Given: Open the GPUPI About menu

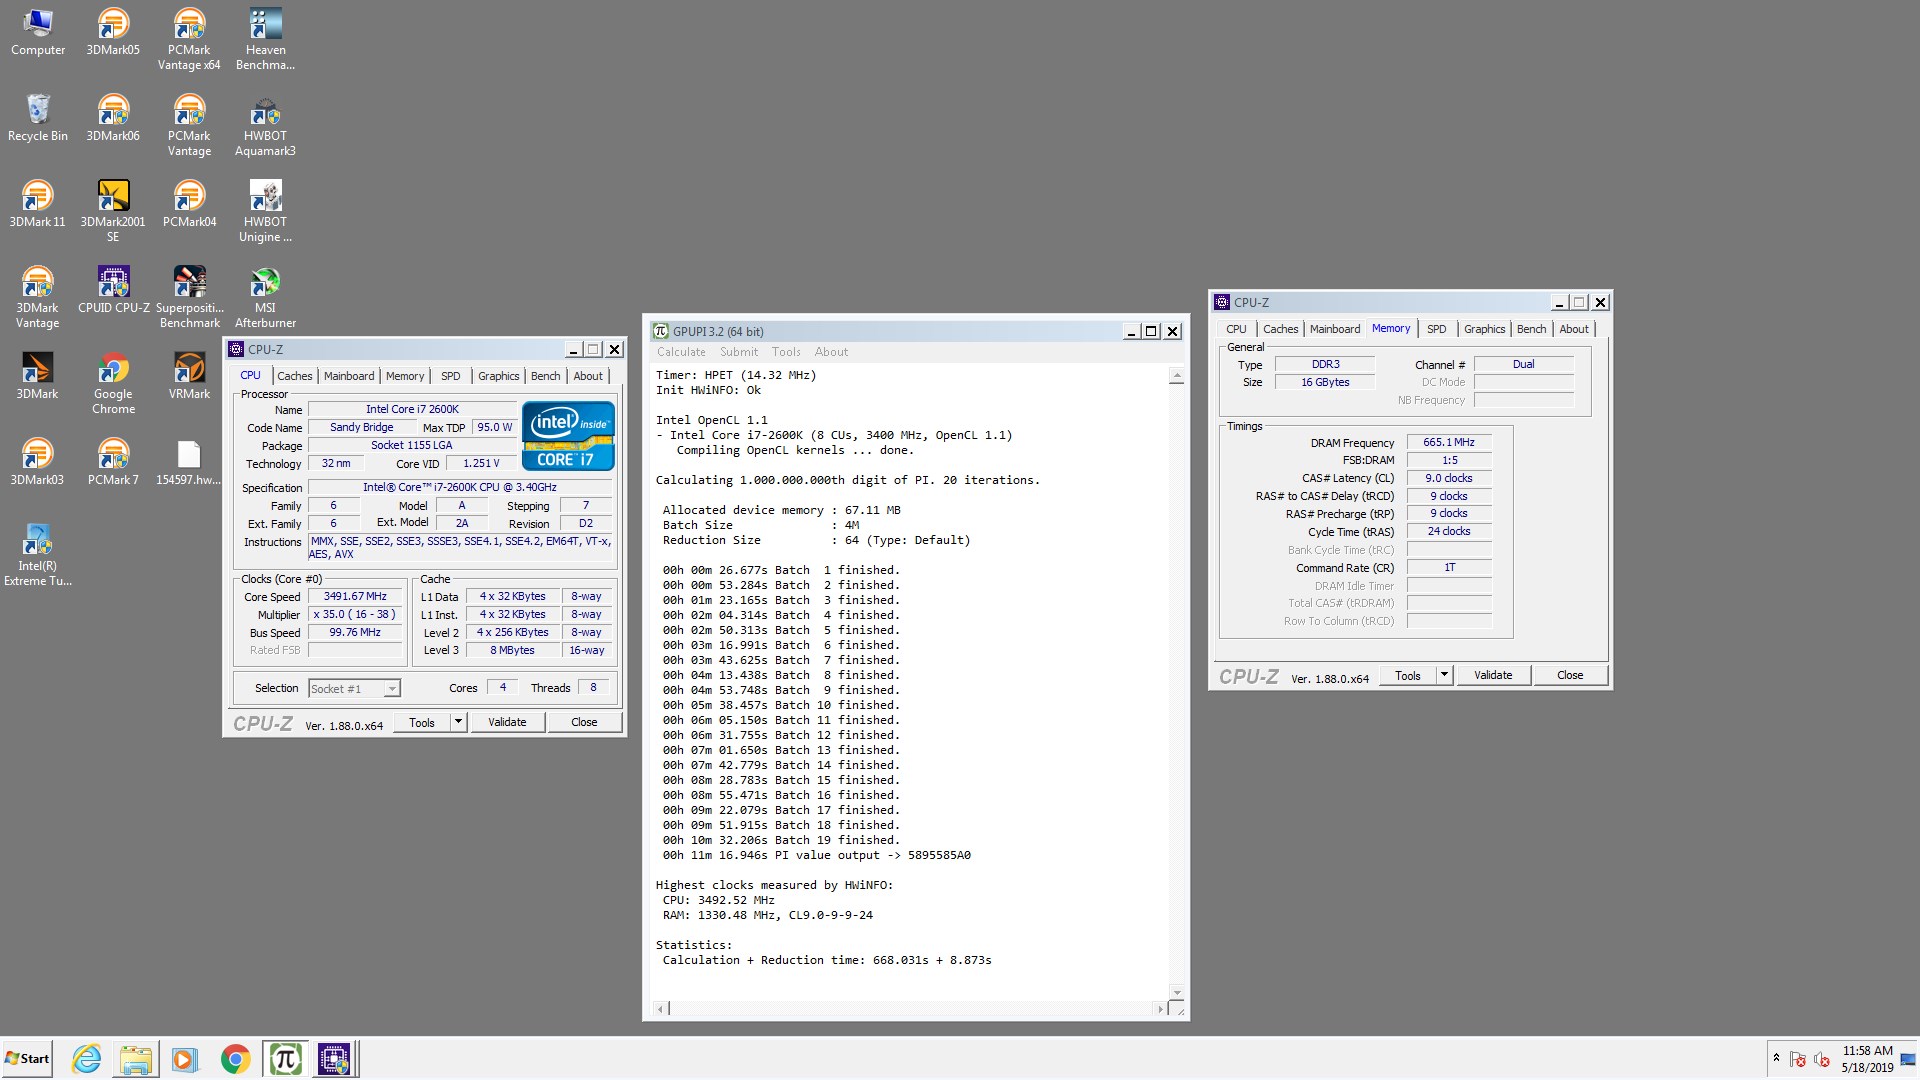Looking at the screenshot, I should (831, 352).
